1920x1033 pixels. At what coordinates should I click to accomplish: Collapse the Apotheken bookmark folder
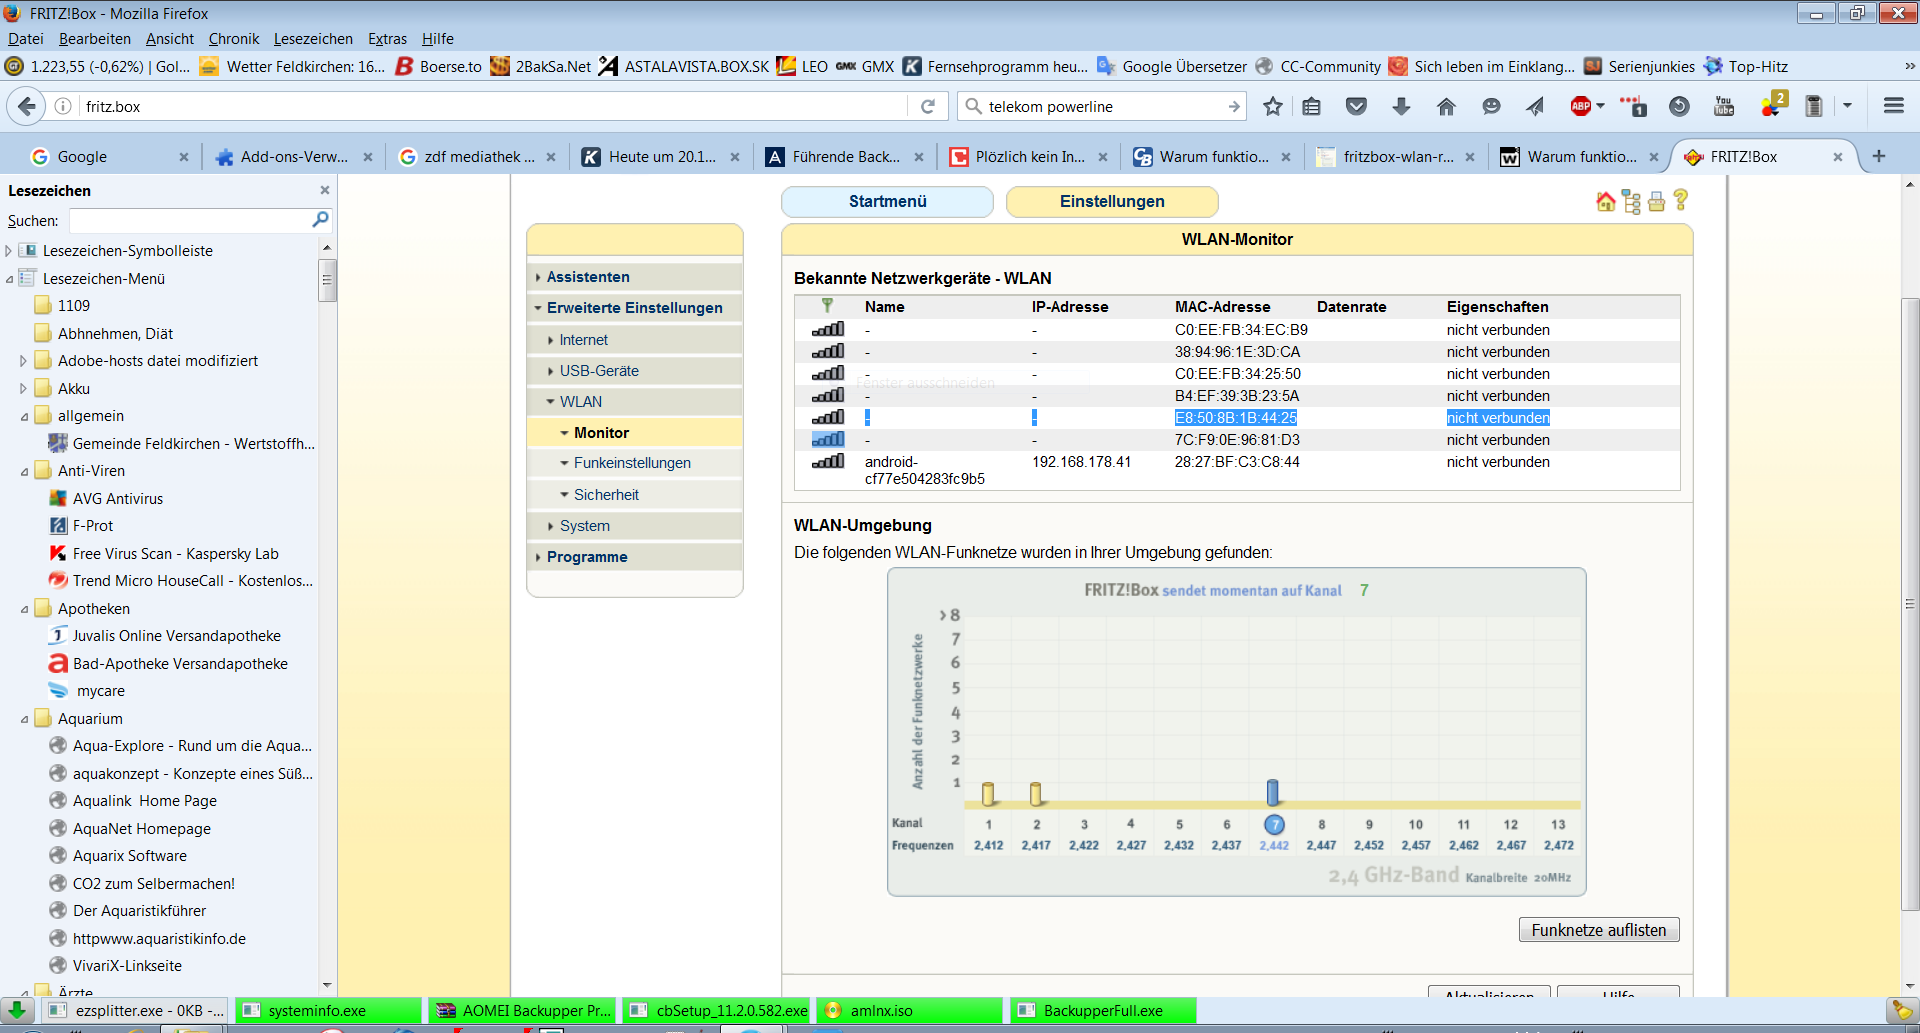[x=24, y=609]
